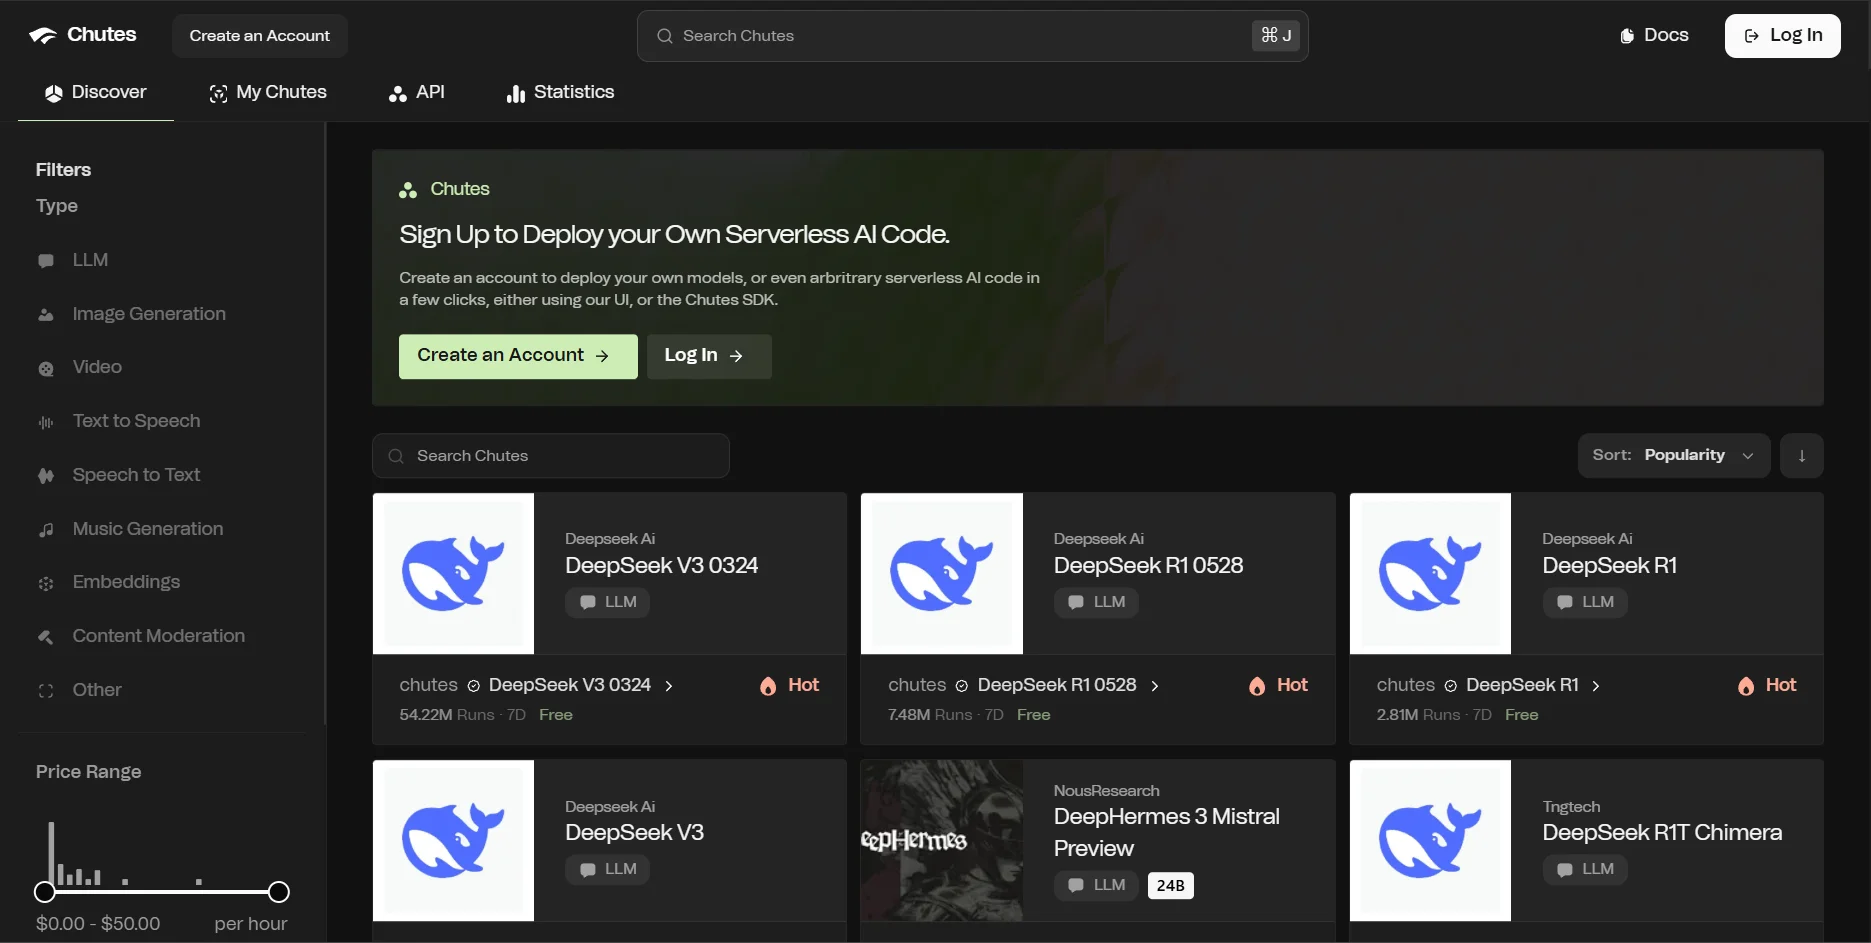Click the DeepHermes card thumbnail image
The width and height of the screenshot is (1871, 943).
pyautogui.click(x=942, y=841)
